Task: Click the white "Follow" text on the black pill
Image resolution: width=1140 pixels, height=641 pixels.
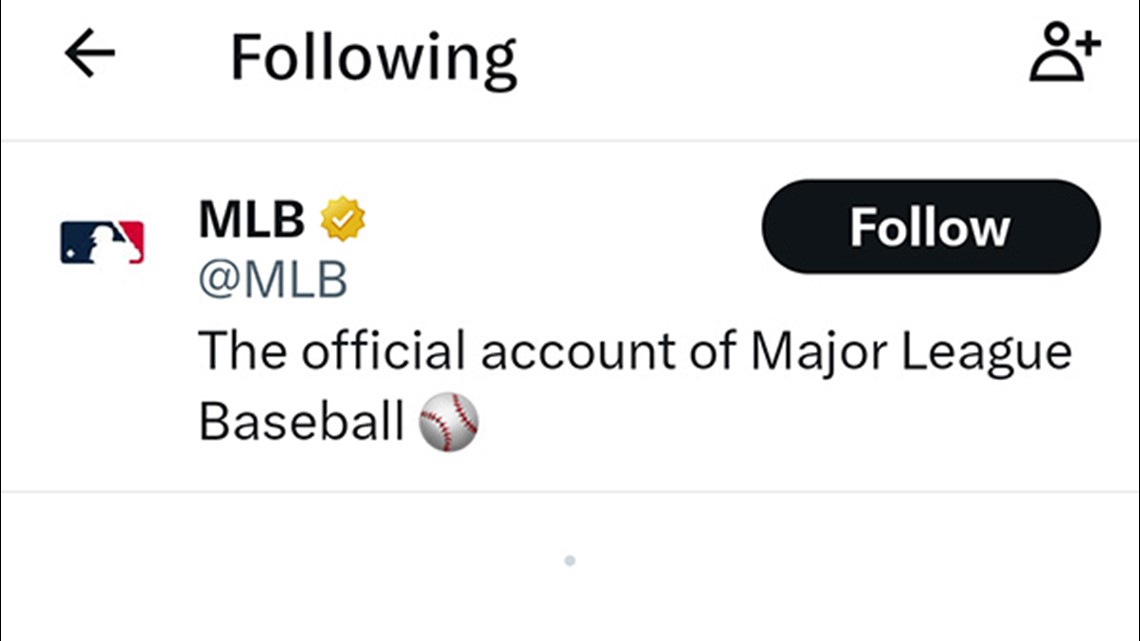Action: 930,228
